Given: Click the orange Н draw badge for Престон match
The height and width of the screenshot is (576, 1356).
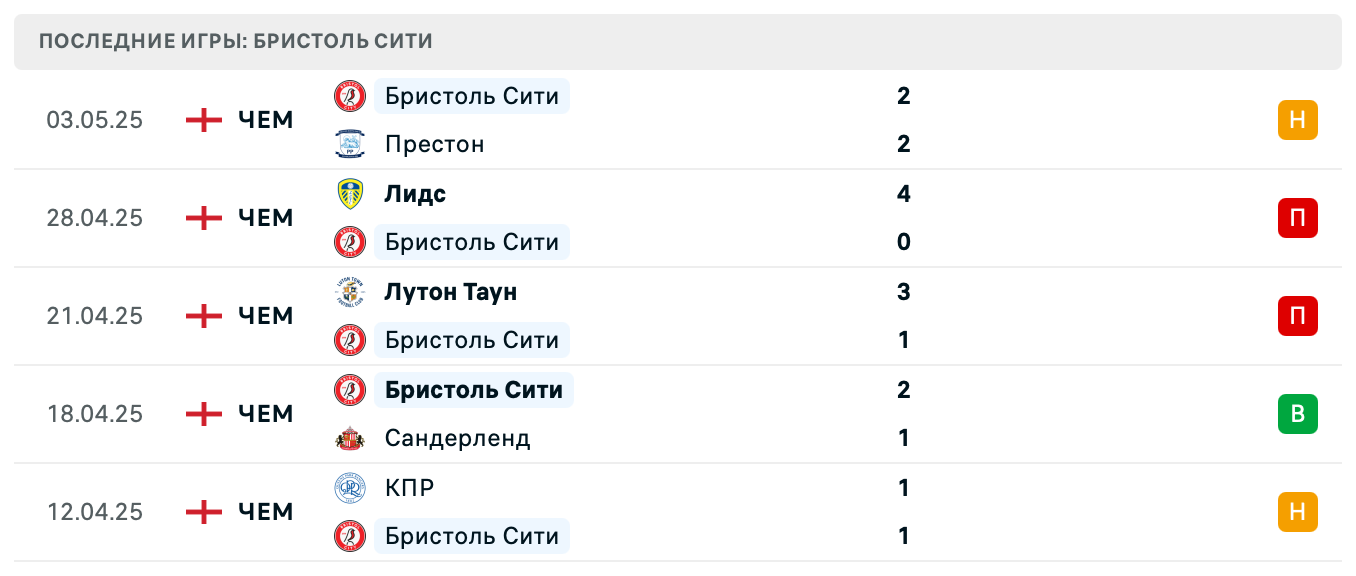Looking at the screenshot, I should point(1299,120).
